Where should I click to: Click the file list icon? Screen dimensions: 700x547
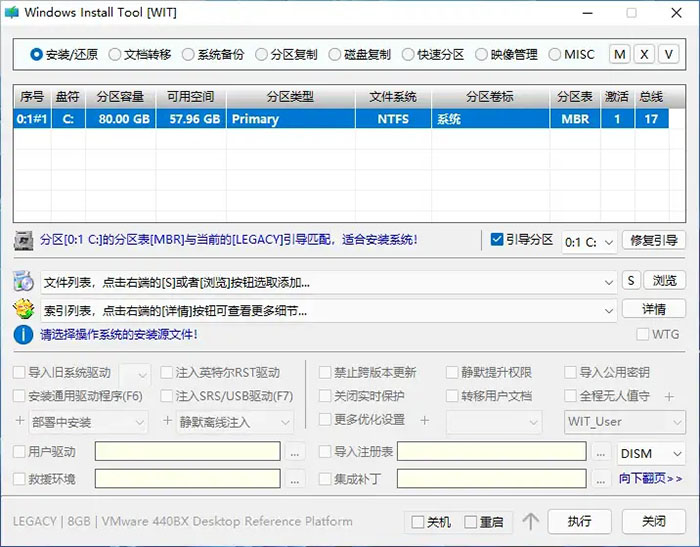point(23,281)
